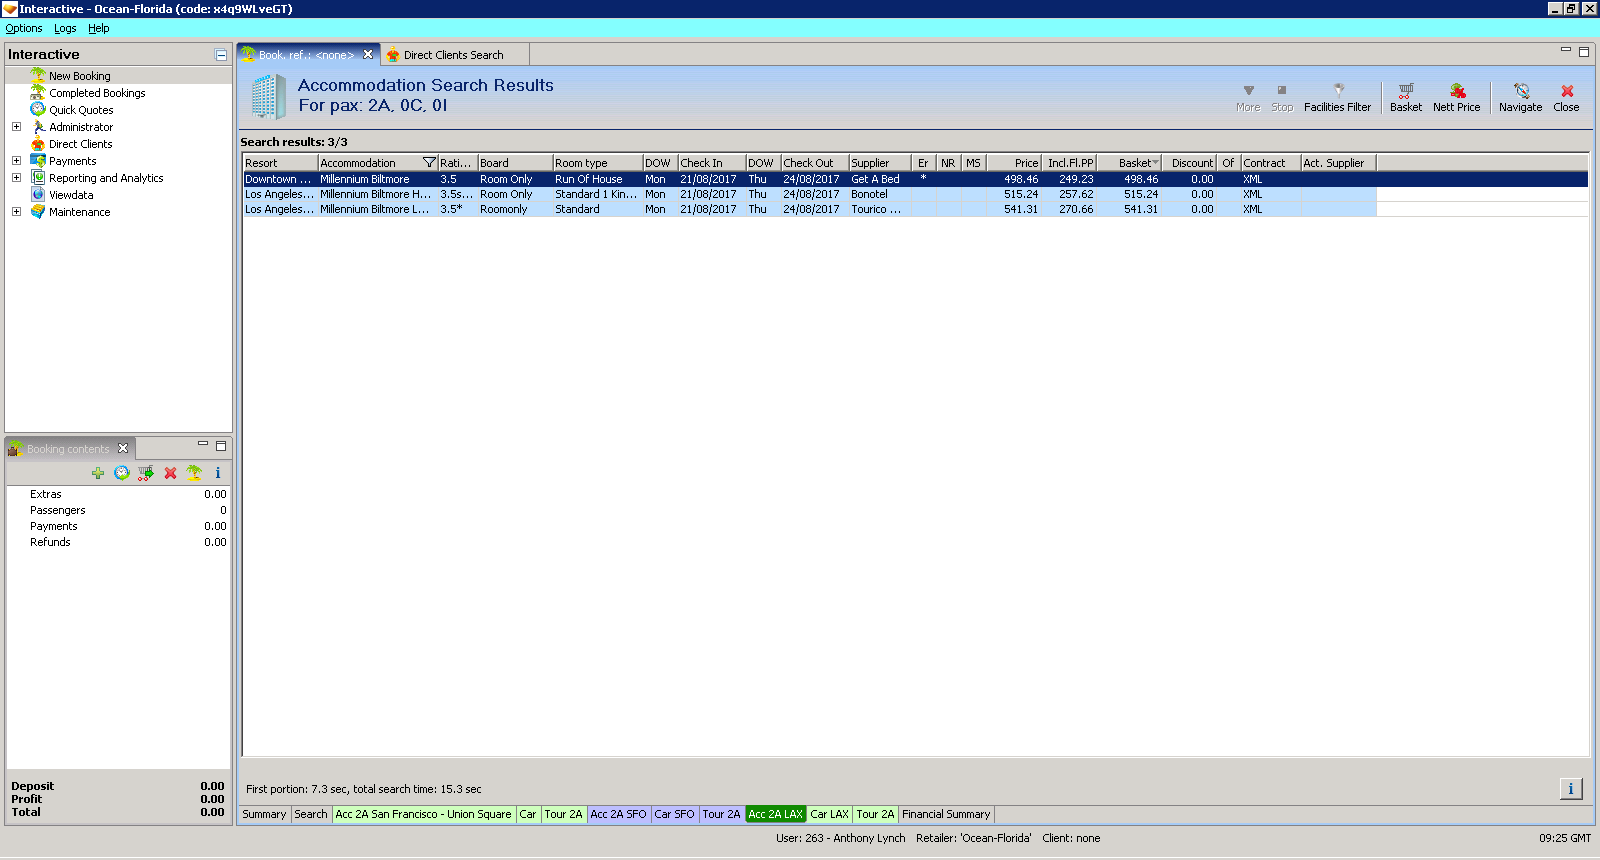This screenshot has height=860, width=1600.
Task: Open the Options menu
Action: coord(24,28)
